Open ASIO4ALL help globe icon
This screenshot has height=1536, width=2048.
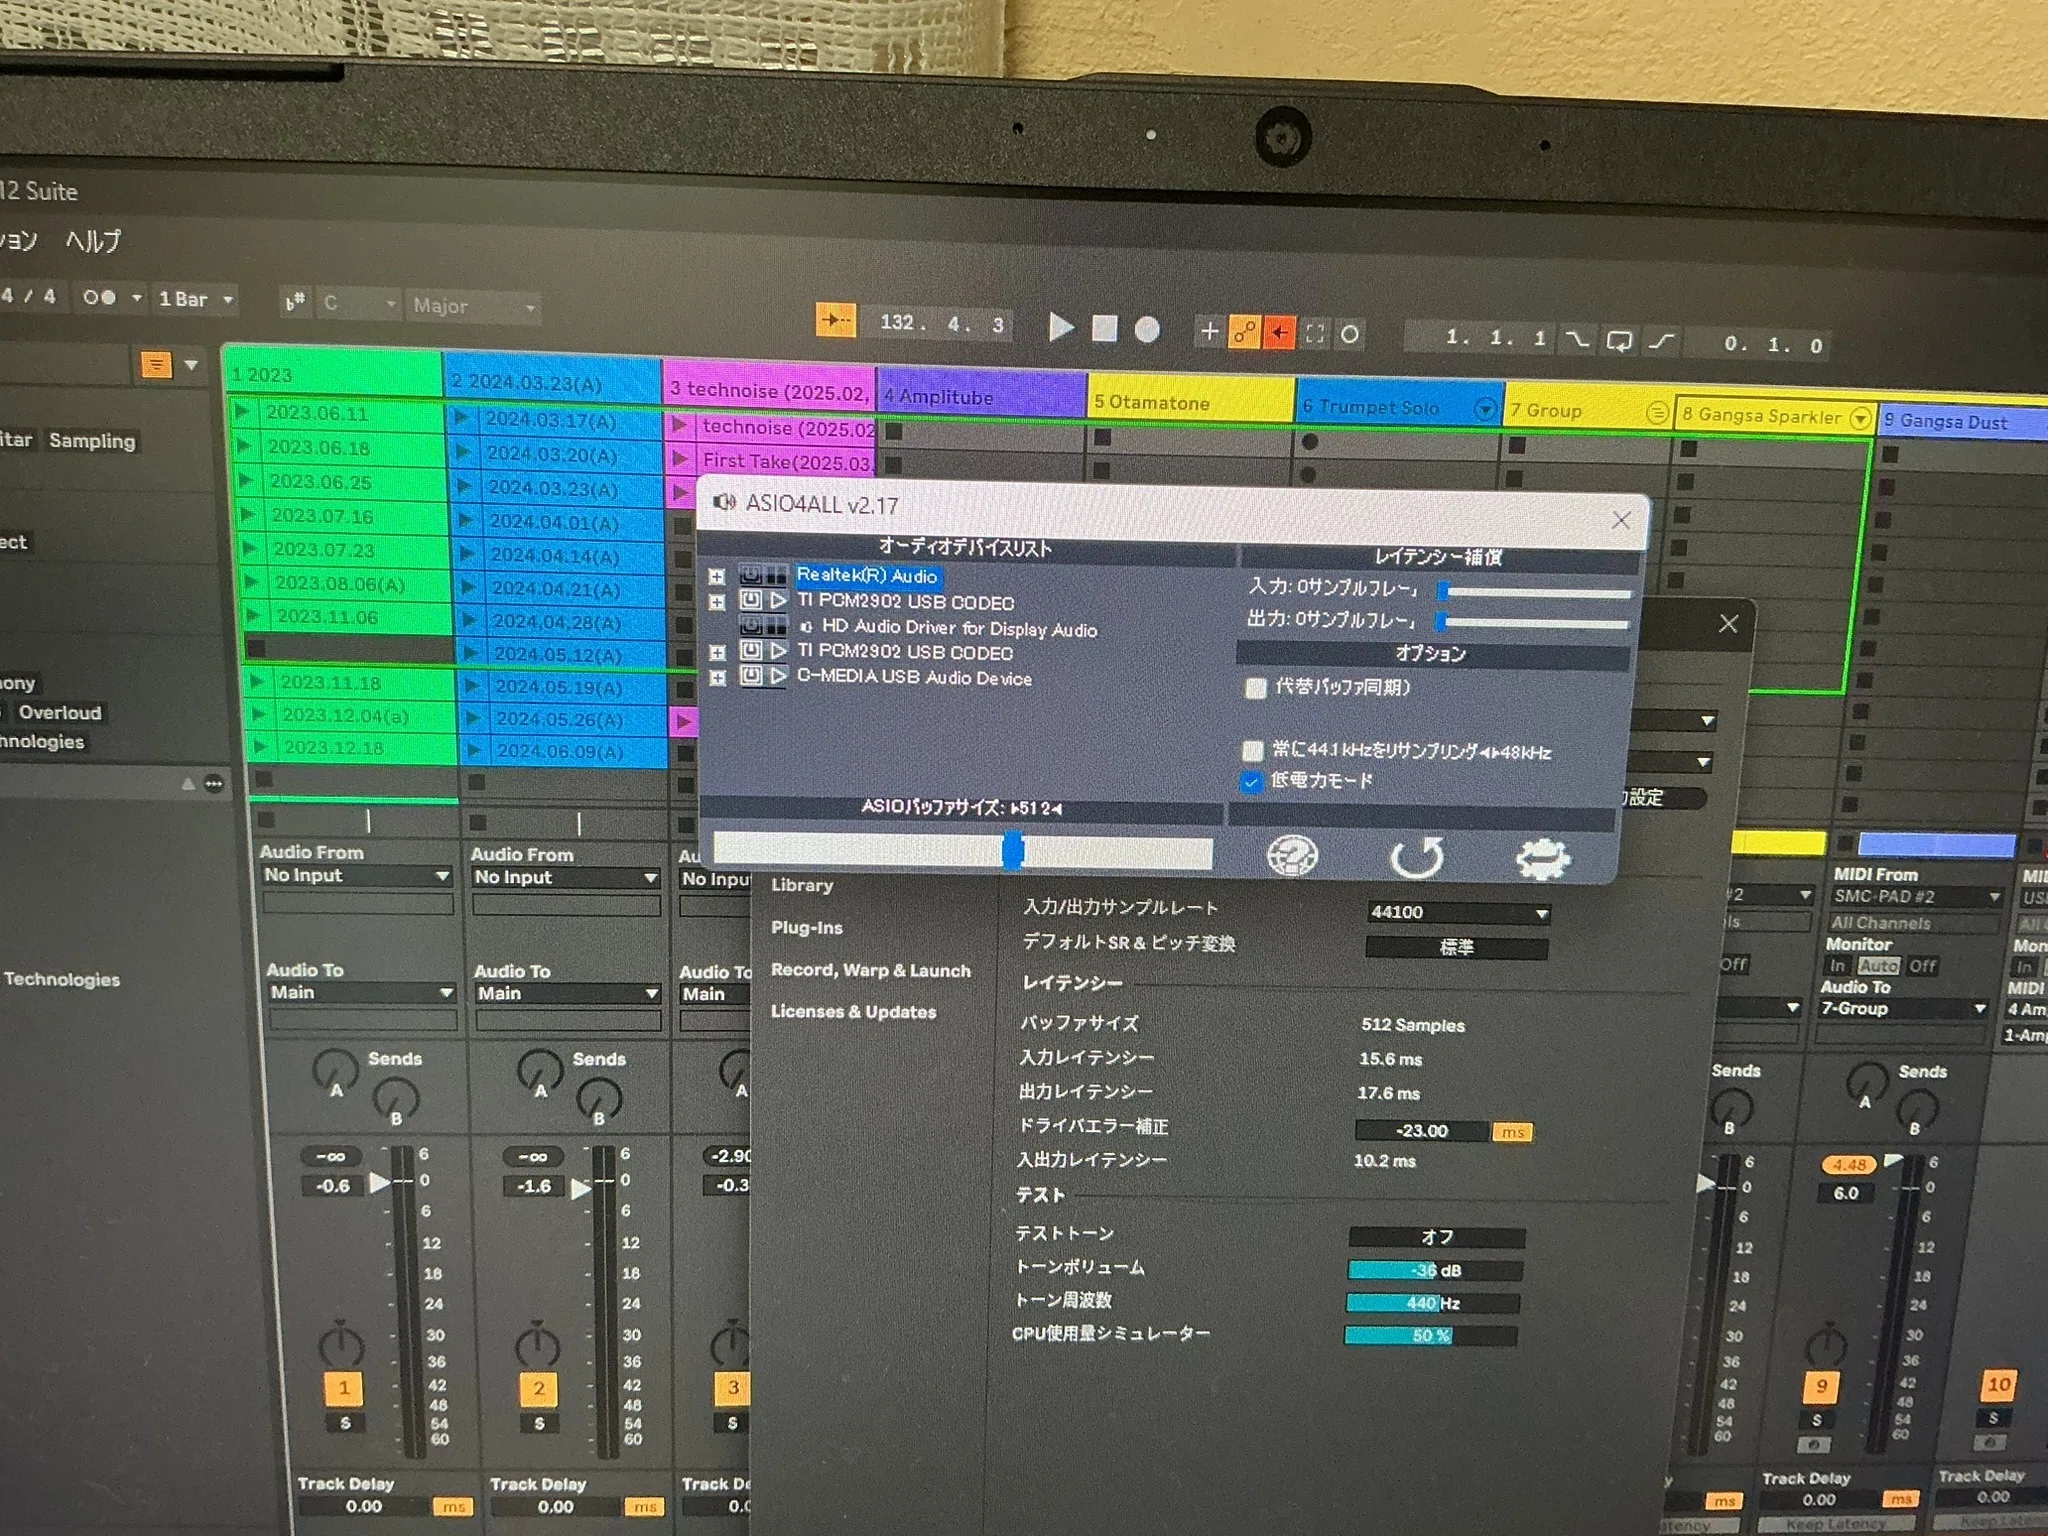tap(1293, 856)
